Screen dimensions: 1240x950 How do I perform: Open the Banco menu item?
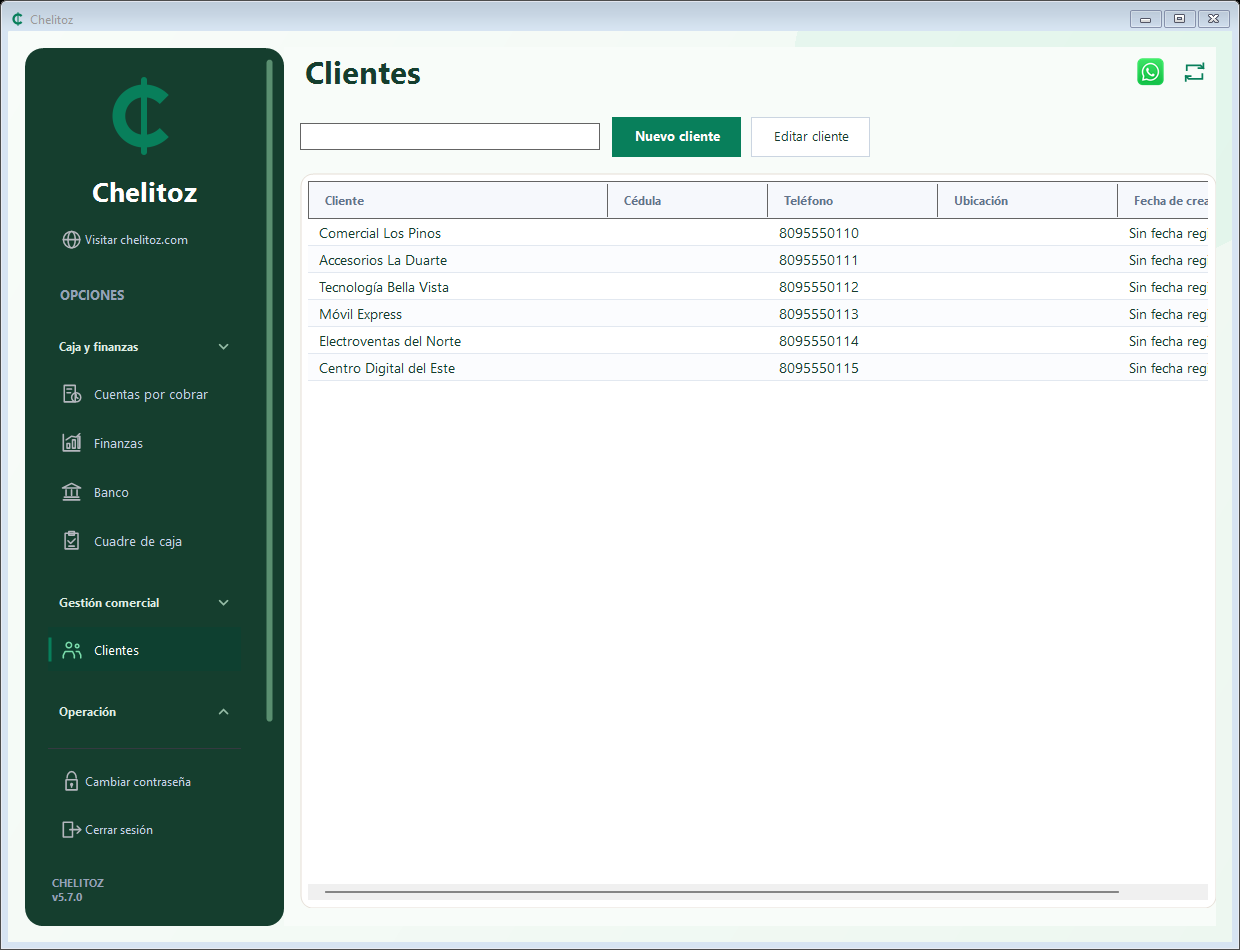tap(145, 492)
